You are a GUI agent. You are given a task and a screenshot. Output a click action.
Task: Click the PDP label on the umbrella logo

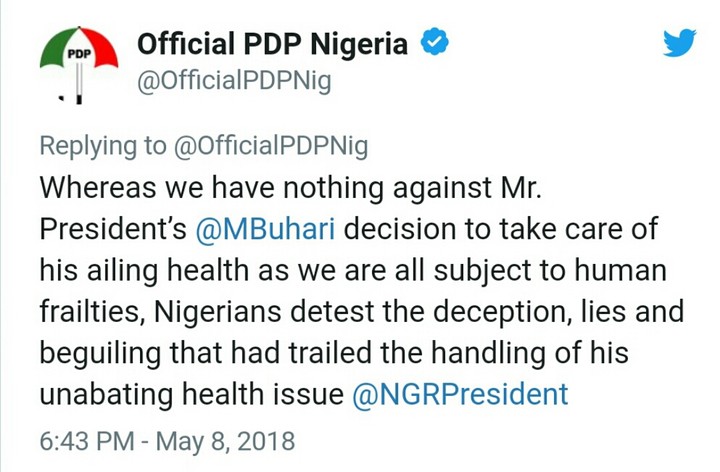point(79,54)
